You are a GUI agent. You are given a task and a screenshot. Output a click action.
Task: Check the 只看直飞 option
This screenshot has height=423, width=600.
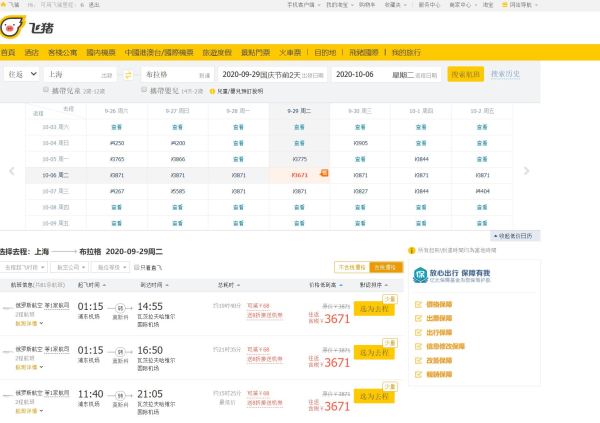click(137, 268)
